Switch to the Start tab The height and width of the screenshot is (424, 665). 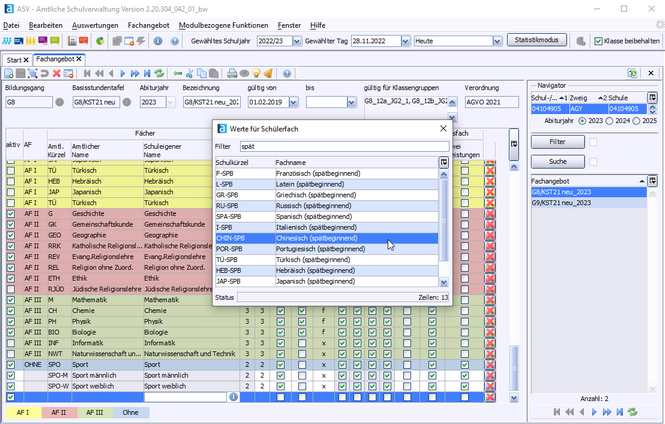point(15,60)
